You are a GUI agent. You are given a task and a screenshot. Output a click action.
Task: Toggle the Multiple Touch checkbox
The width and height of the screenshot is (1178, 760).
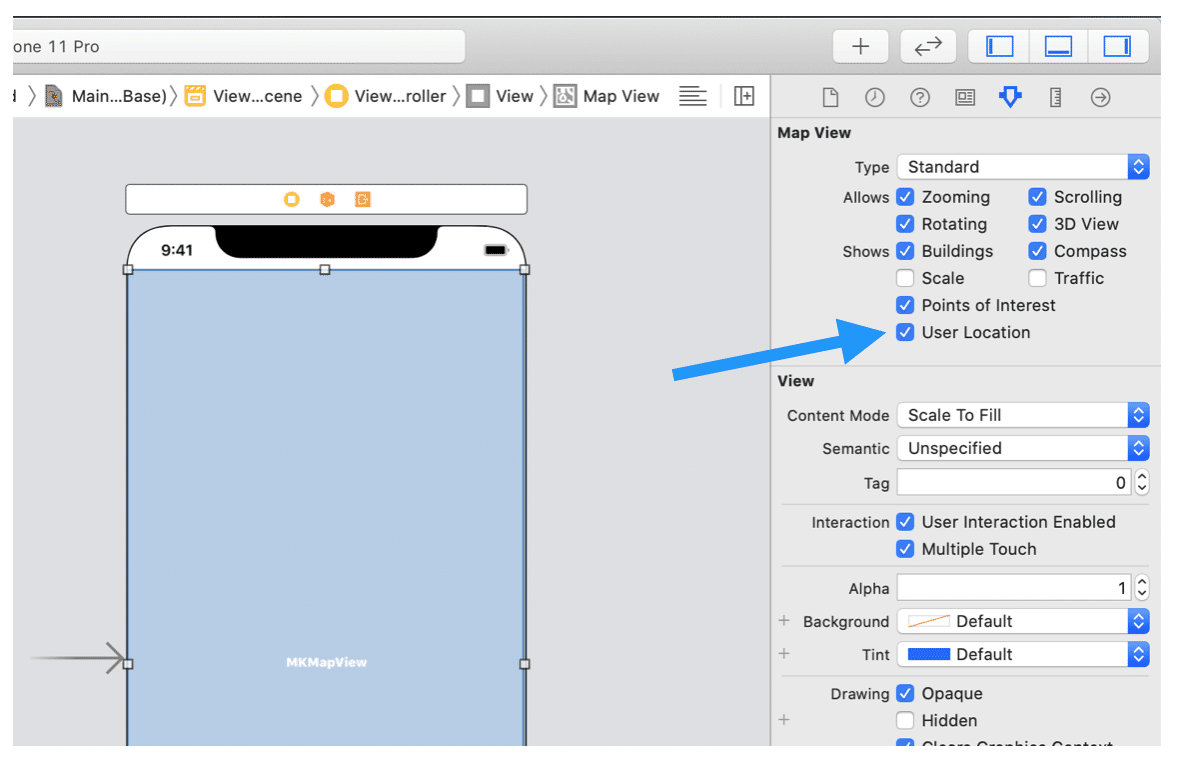click(905, 549)
